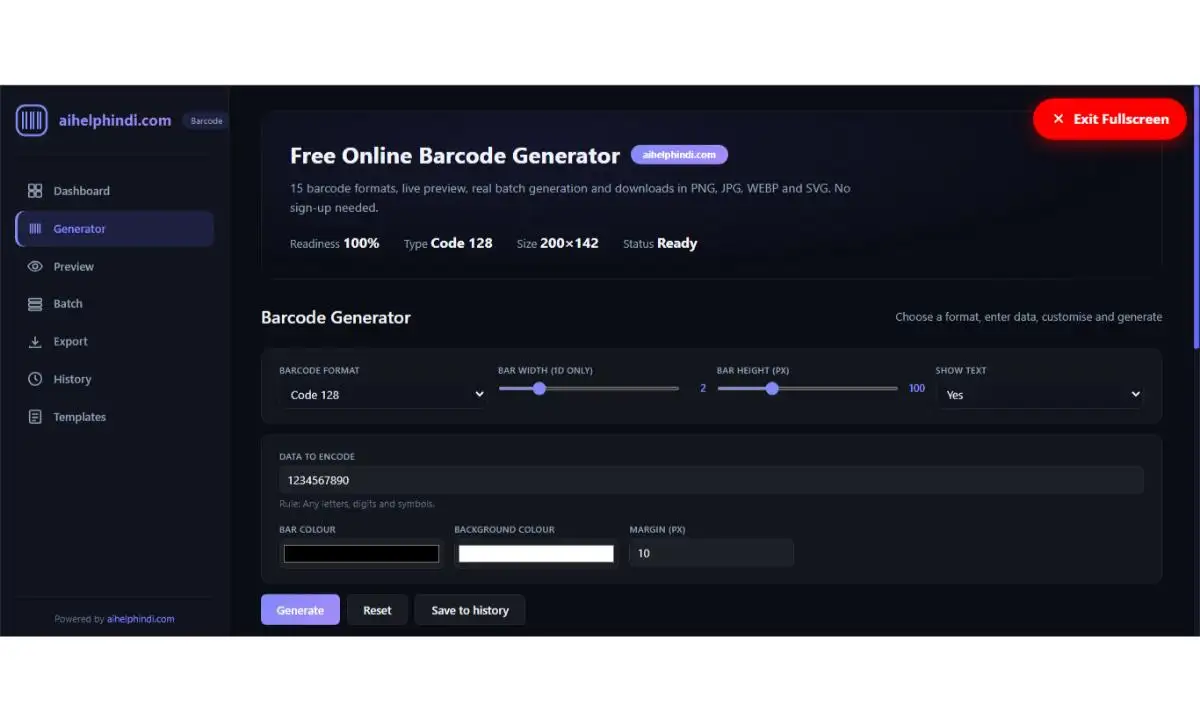Click the Exit Fullscreen button
This screenshot has width=1200, height=720.
click(1110, 119)
